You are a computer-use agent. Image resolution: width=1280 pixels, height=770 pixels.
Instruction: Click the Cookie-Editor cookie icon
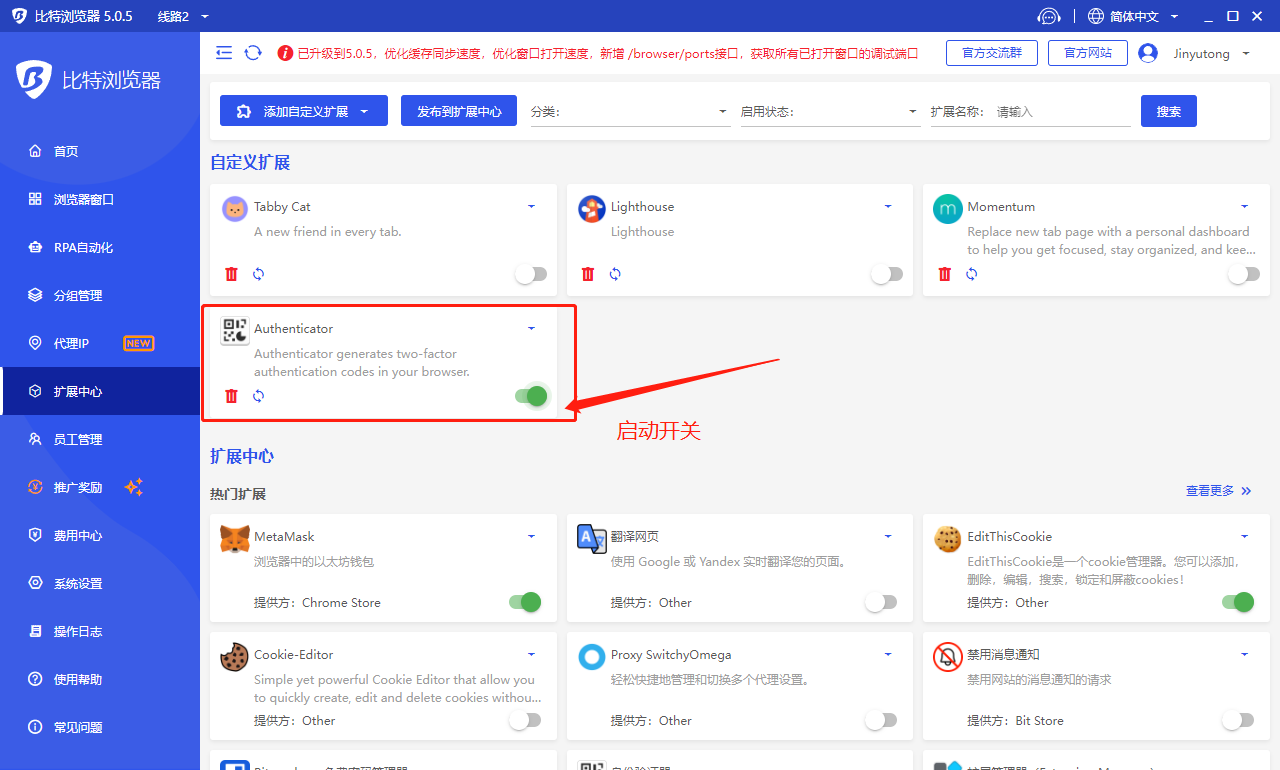tap(235, 657)
